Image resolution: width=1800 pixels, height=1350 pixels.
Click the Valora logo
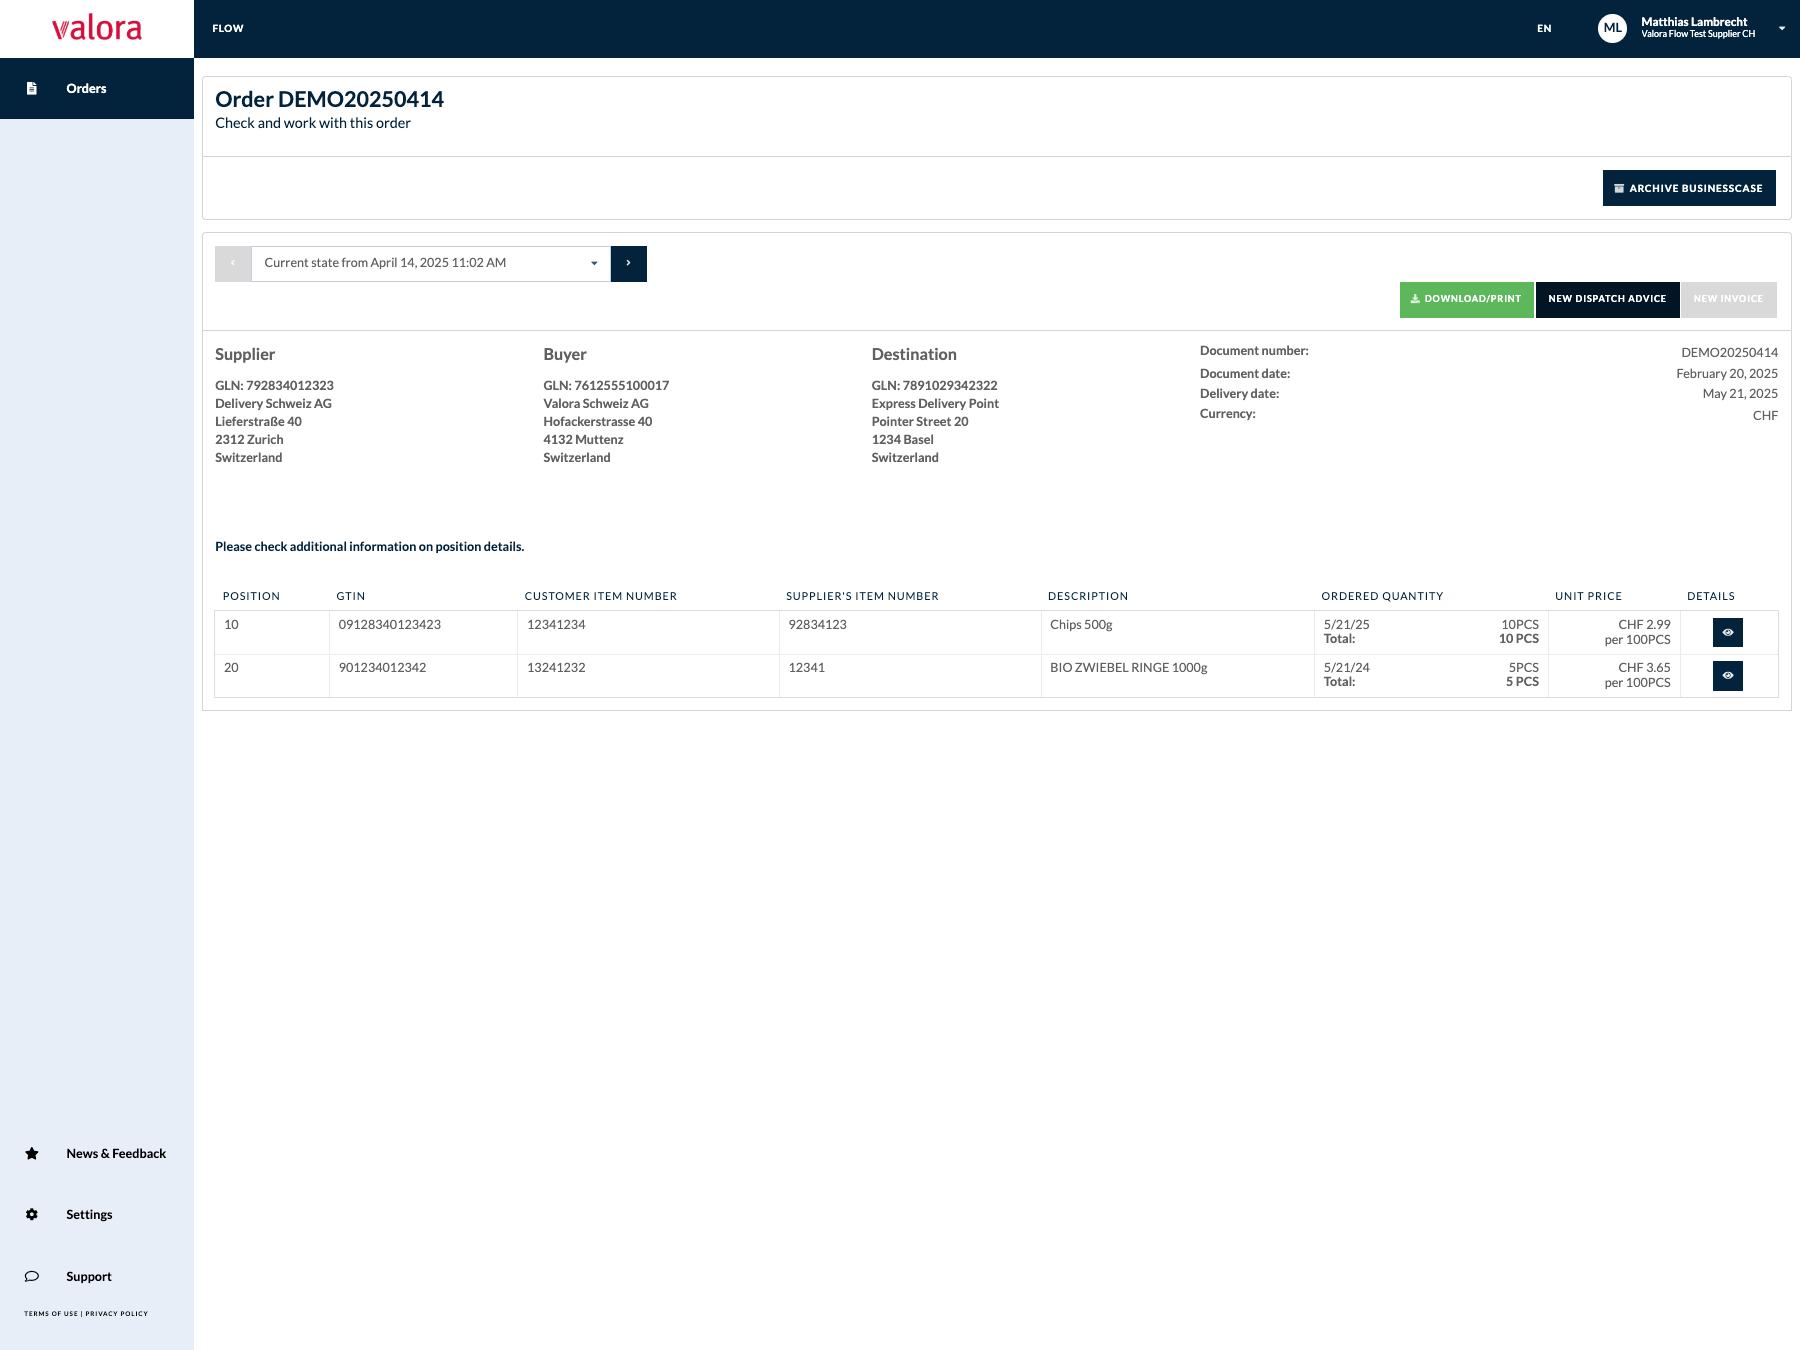click(97, 28)
